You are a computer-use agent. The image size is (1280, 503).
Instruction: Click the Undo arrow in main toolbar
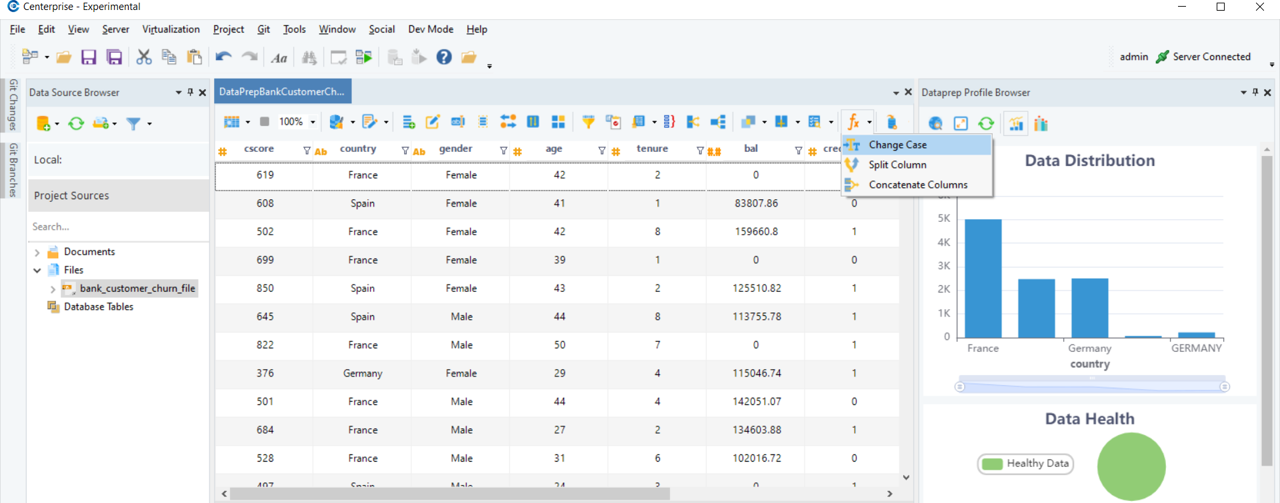click(223, 57)
